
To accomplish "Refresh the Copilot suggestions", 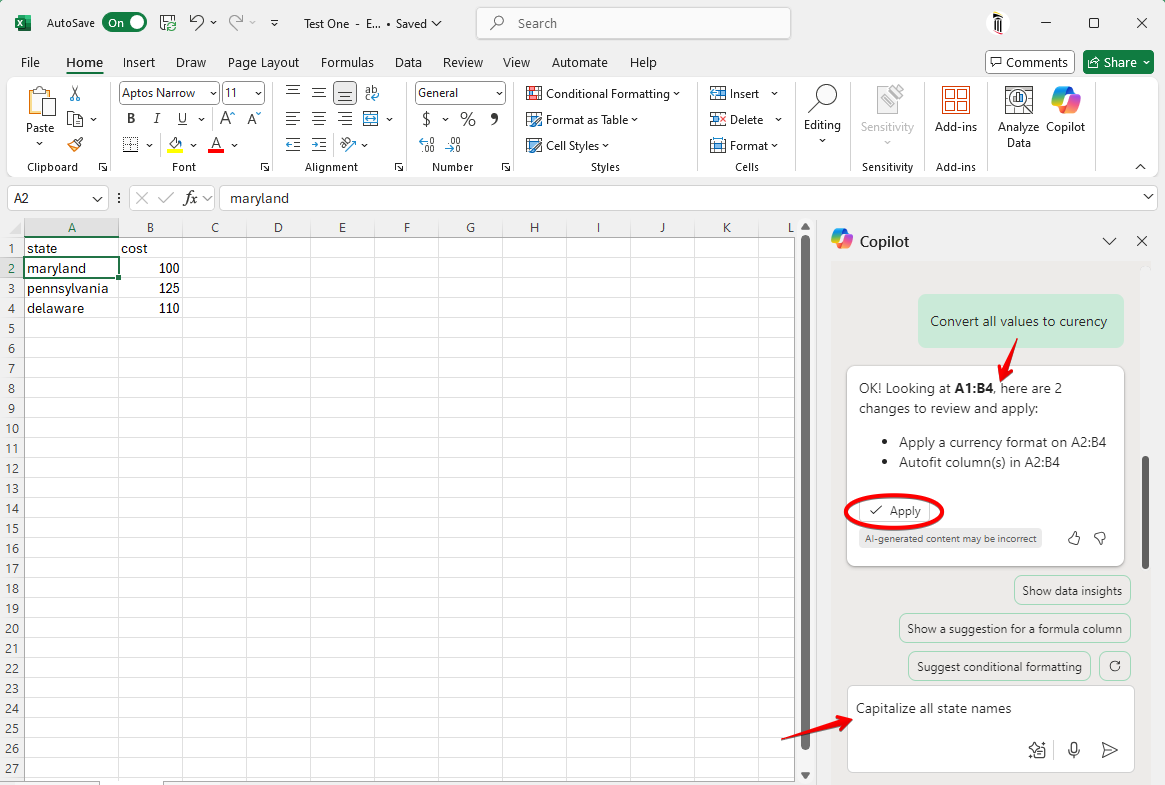I will (1114, 666).
